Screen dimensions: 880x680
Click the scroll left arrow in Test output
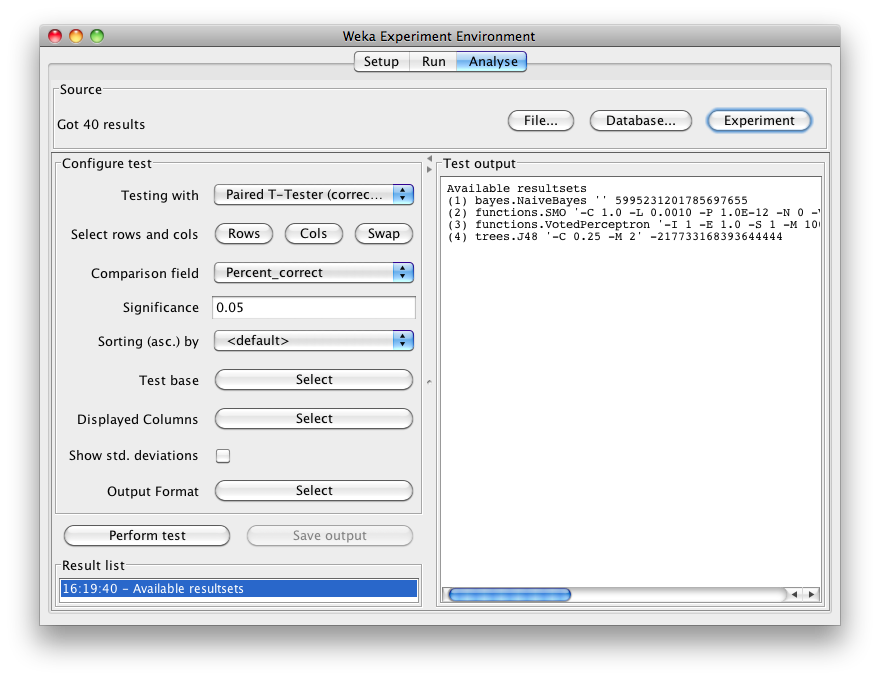tap(794, 594)
